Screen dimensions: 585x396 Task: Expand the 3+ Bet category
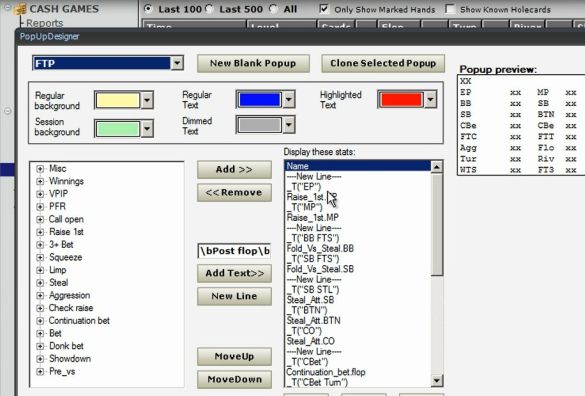(40, 245)
